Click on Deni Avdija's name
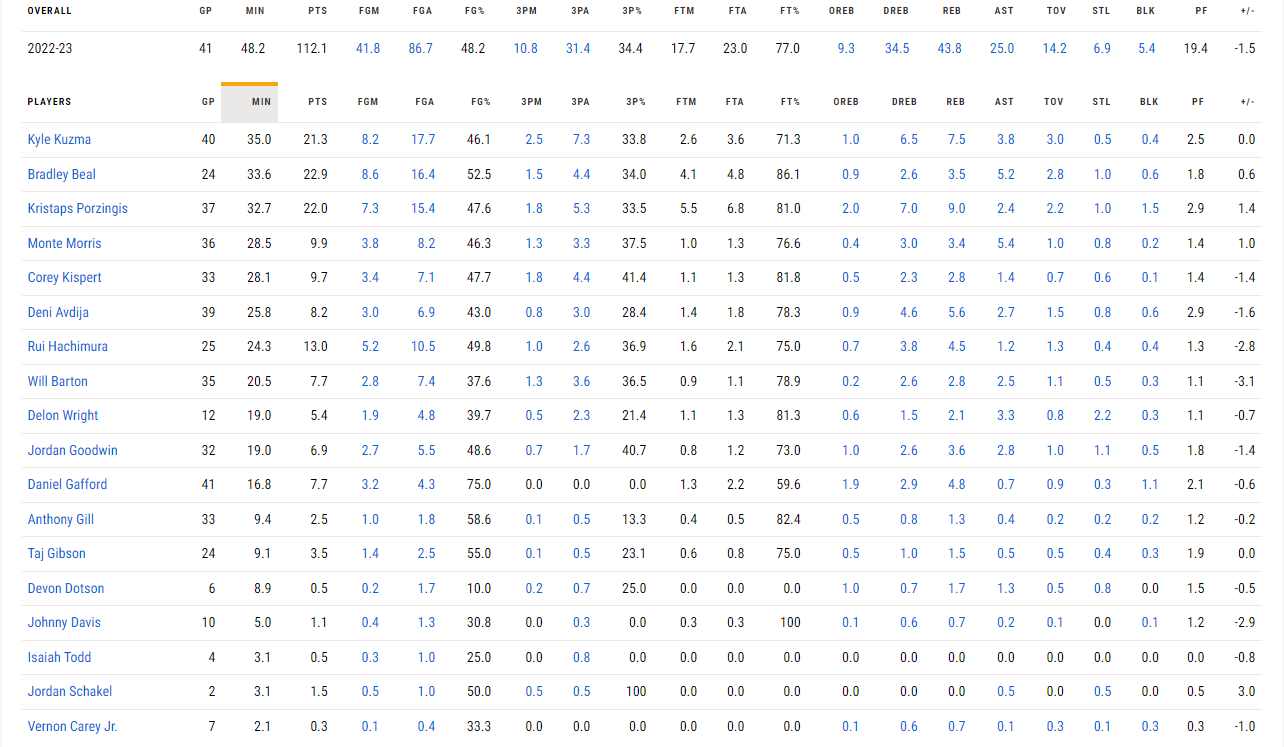The image size is (1284, 747). tap(58, 312)
